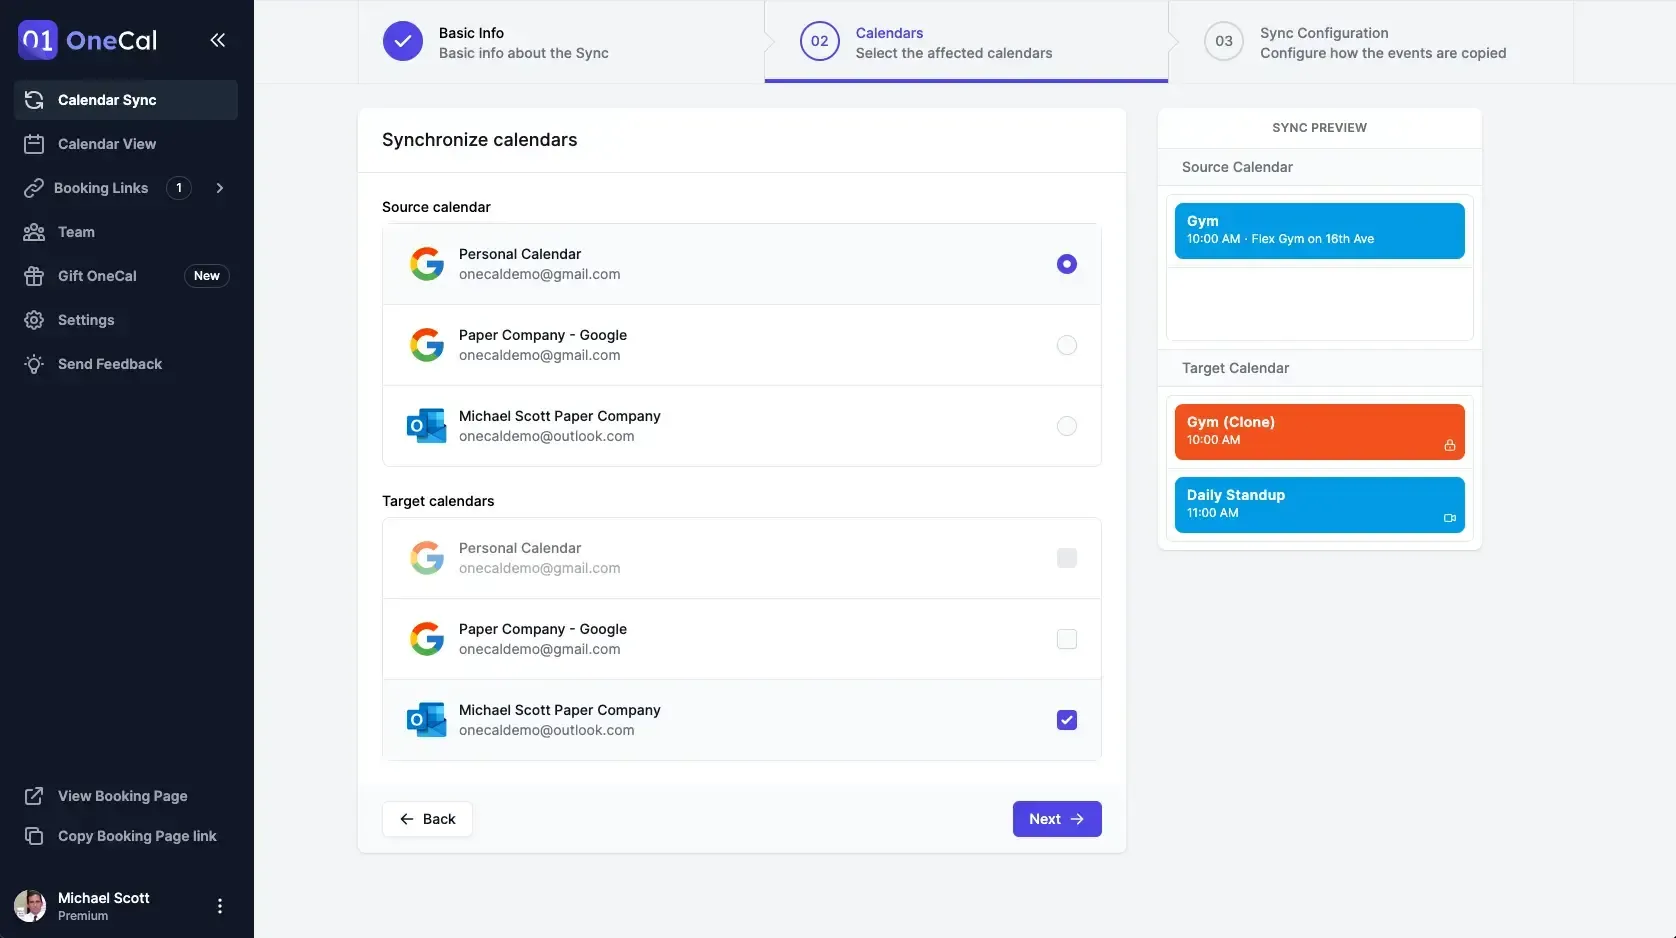Click the Copy Booking Page link icon
The height and width of the screenshot is (938, 1676).
pyautogui.click(x=34, y=835)
